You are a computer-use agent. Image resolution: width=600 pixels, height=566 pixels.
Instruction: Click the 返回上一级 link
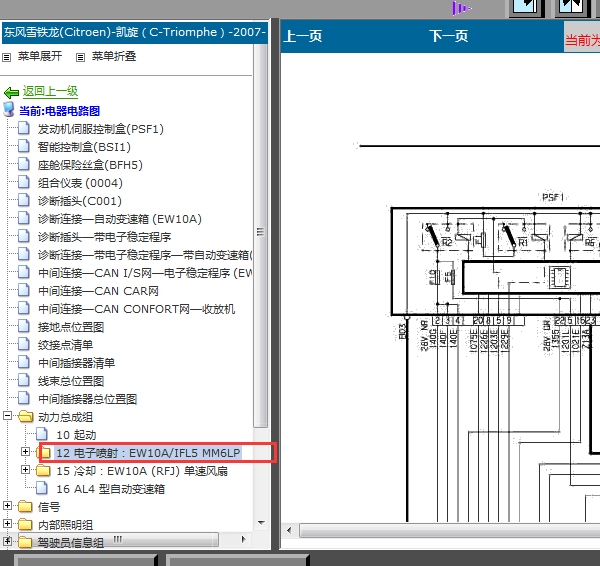50,91
